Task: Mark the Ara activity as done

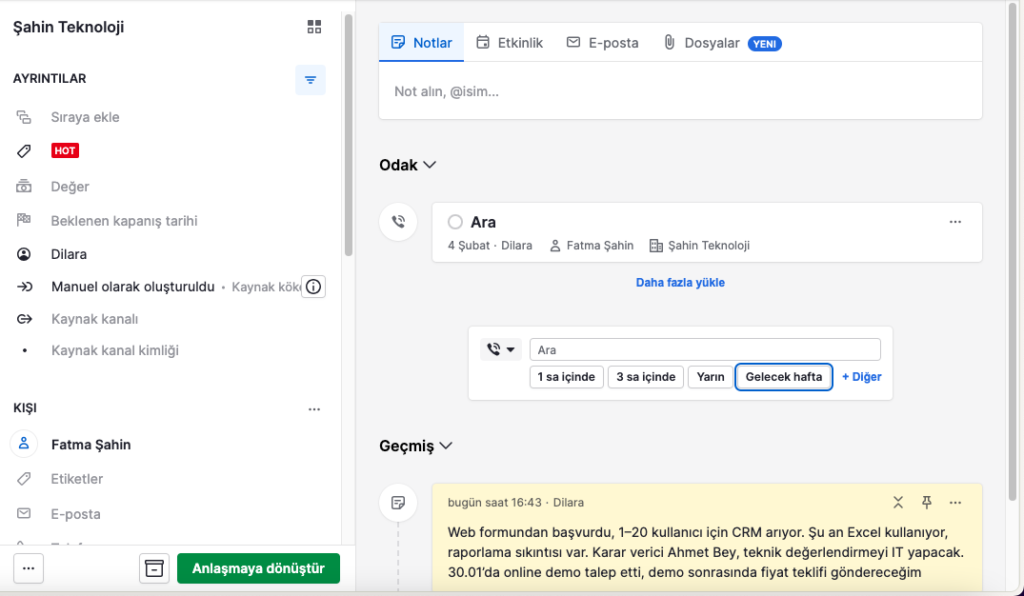Action: click(455, 222)
